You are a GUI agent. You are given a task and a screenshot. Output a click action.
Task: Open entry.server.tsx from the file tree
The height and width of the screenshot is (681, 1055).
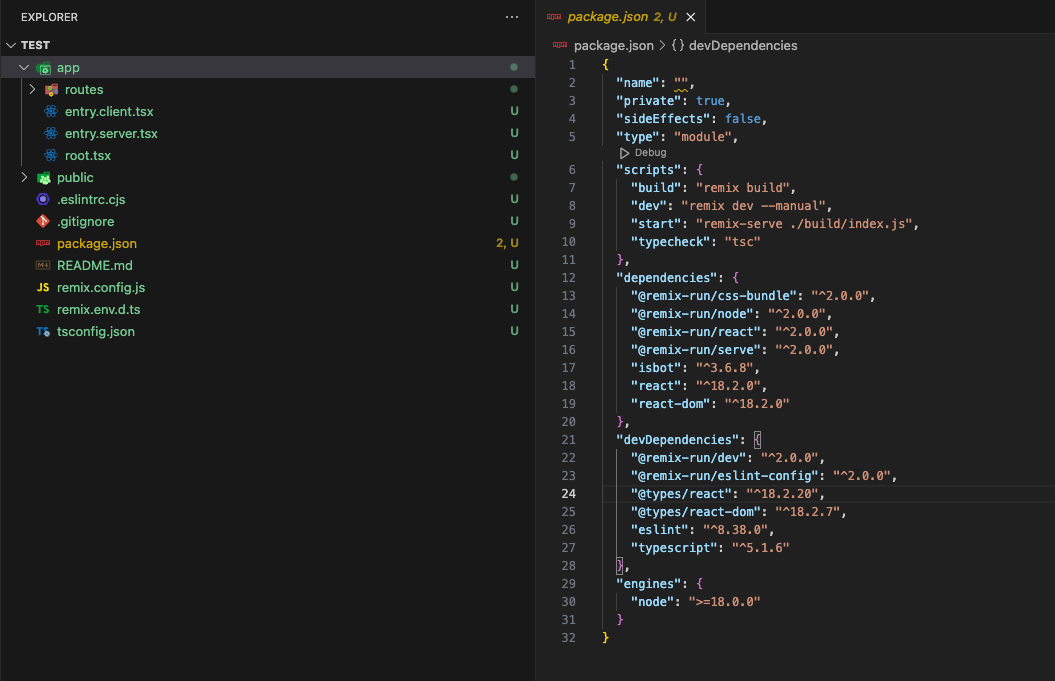coord(111,133)
